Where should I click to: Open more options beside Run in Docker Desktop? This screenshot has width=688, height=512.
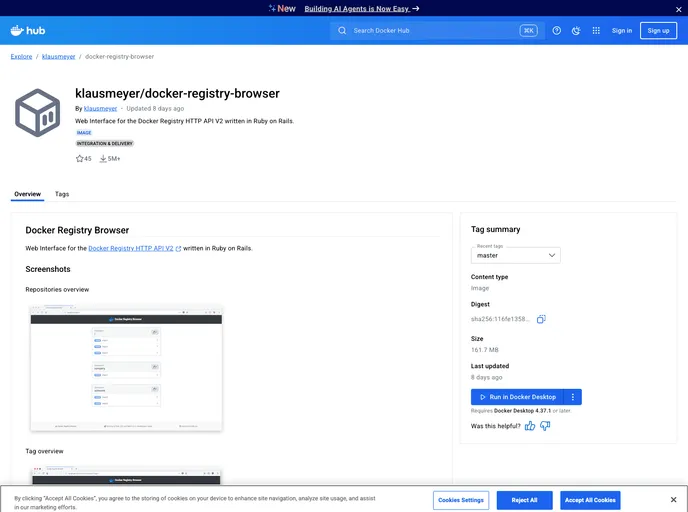pos(573,397)
